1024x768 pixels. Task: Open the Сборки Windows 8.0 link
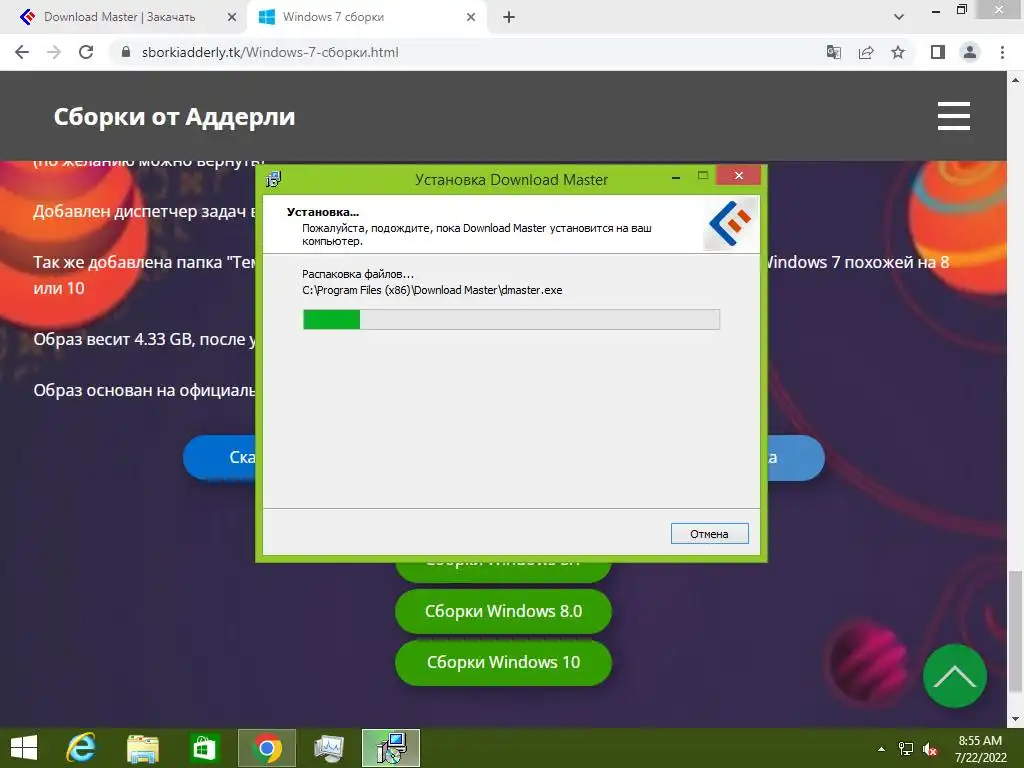click(504, 611)
